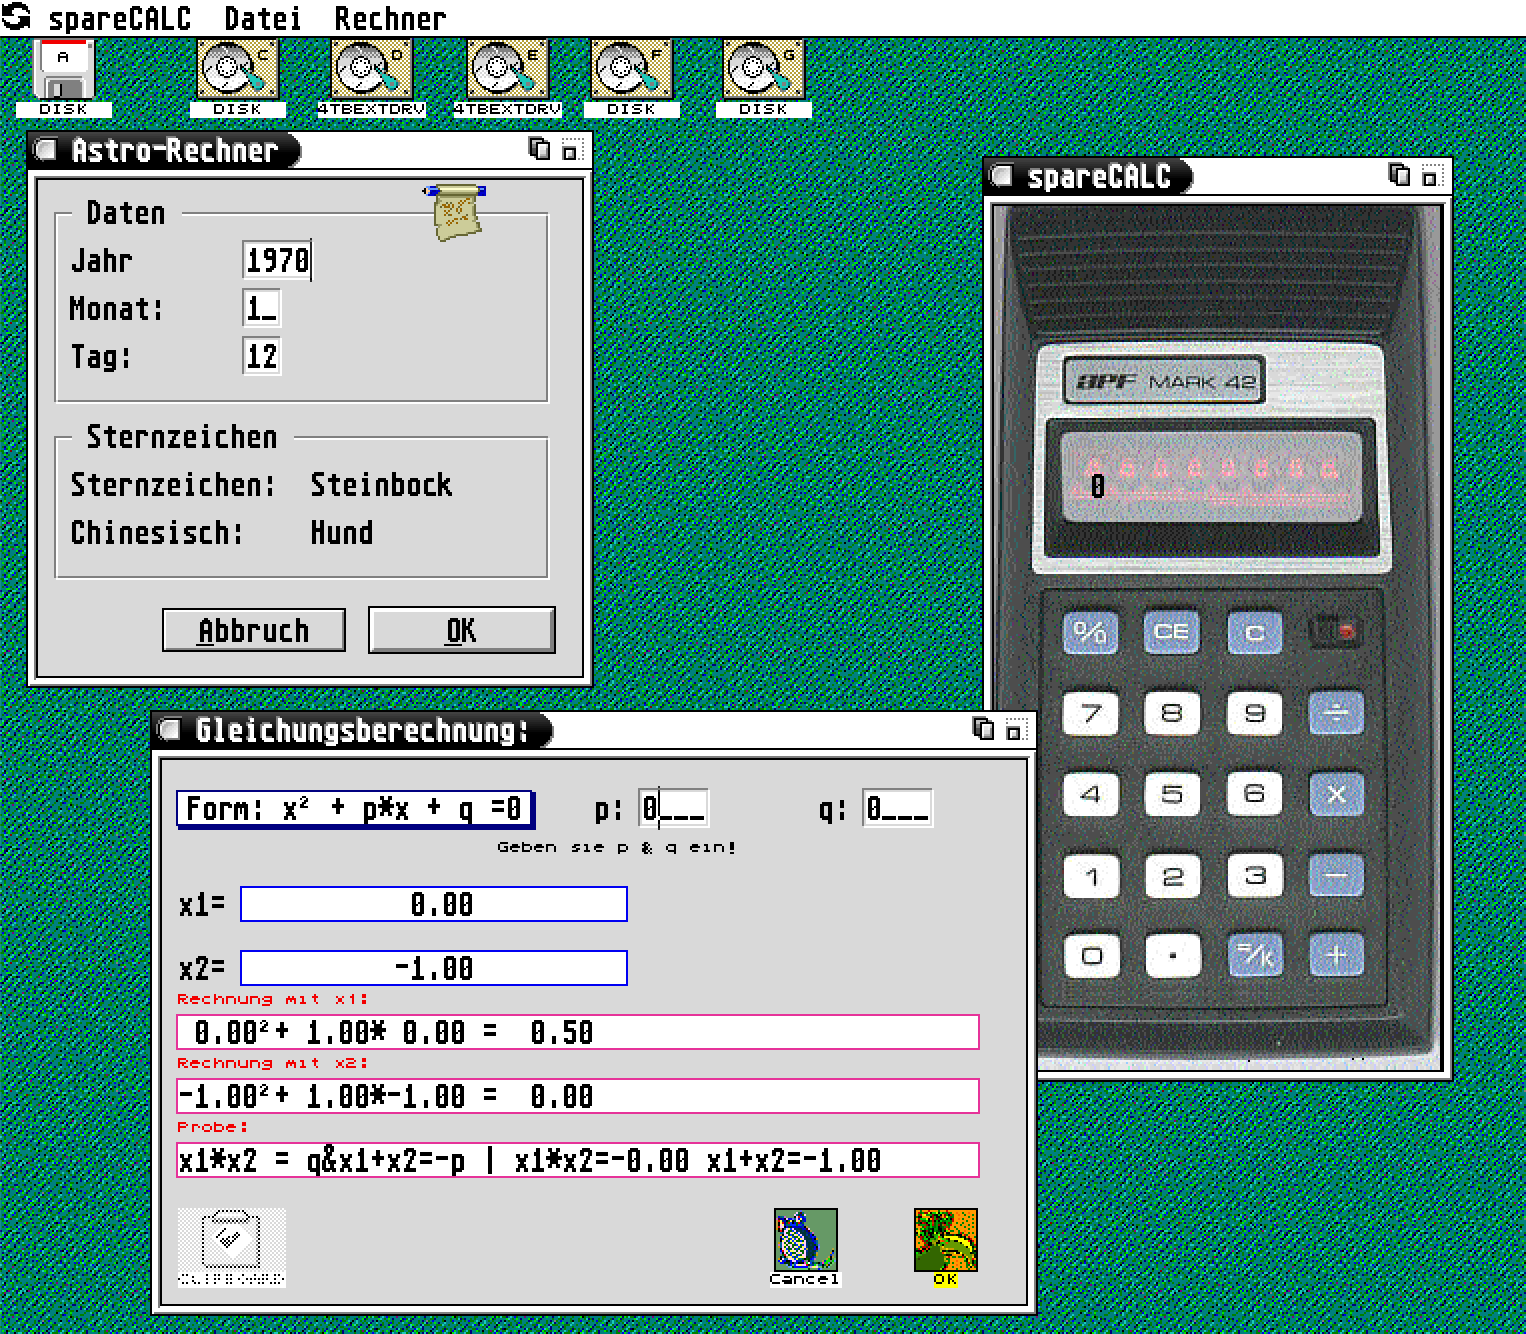Confirm with Astro-Rechner OK button
This screenshot has height=1334, width=1526.
click(x=461, y=631)
